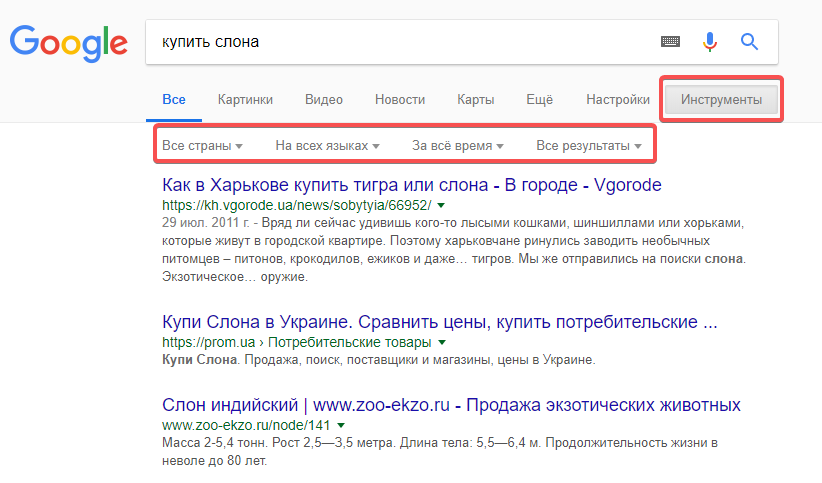This screenshot has width=822, height=483.
Task: Switch to the Картинки tab
Action: click(x=245, y=100)
